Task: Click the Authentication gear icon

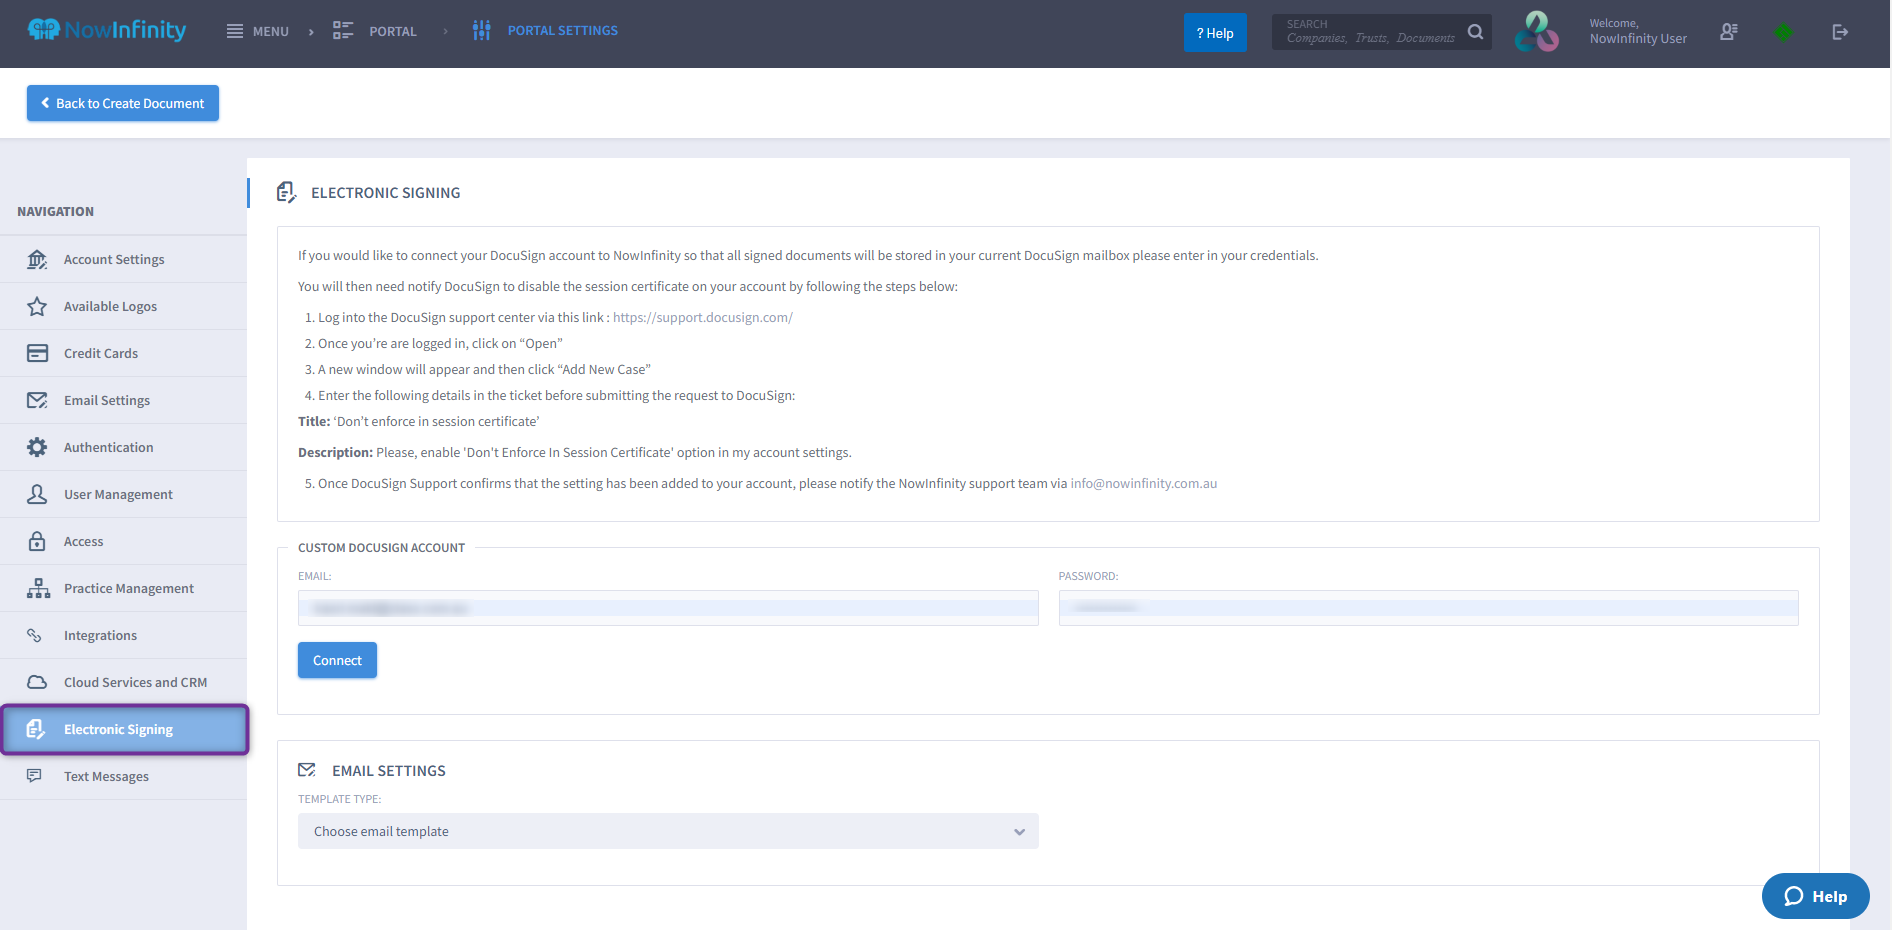Action: (37, 447)
